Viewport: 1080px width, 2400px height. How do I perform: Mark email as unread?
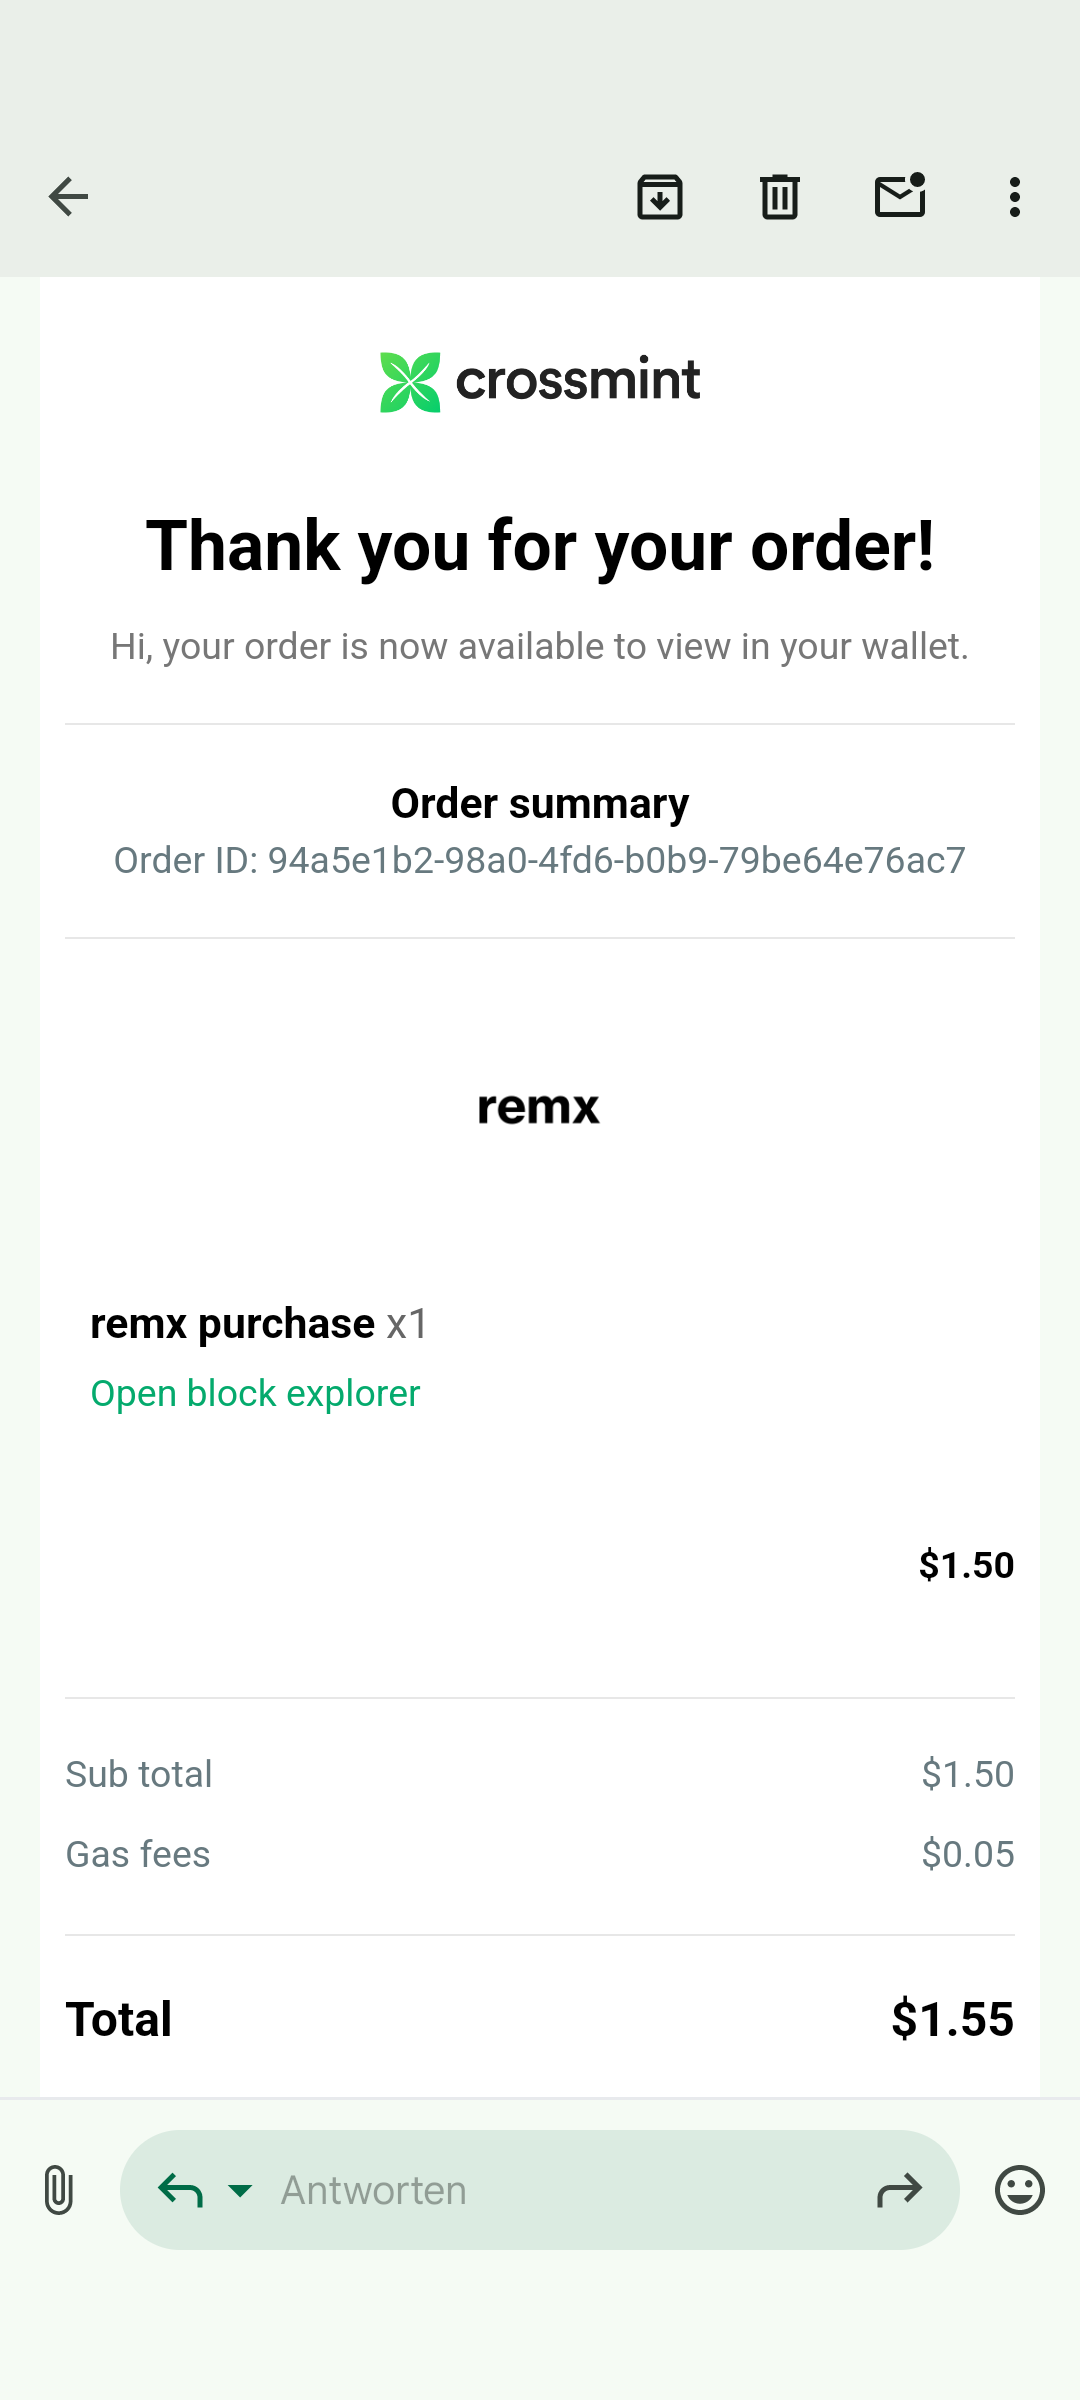(x=900, y=197)
